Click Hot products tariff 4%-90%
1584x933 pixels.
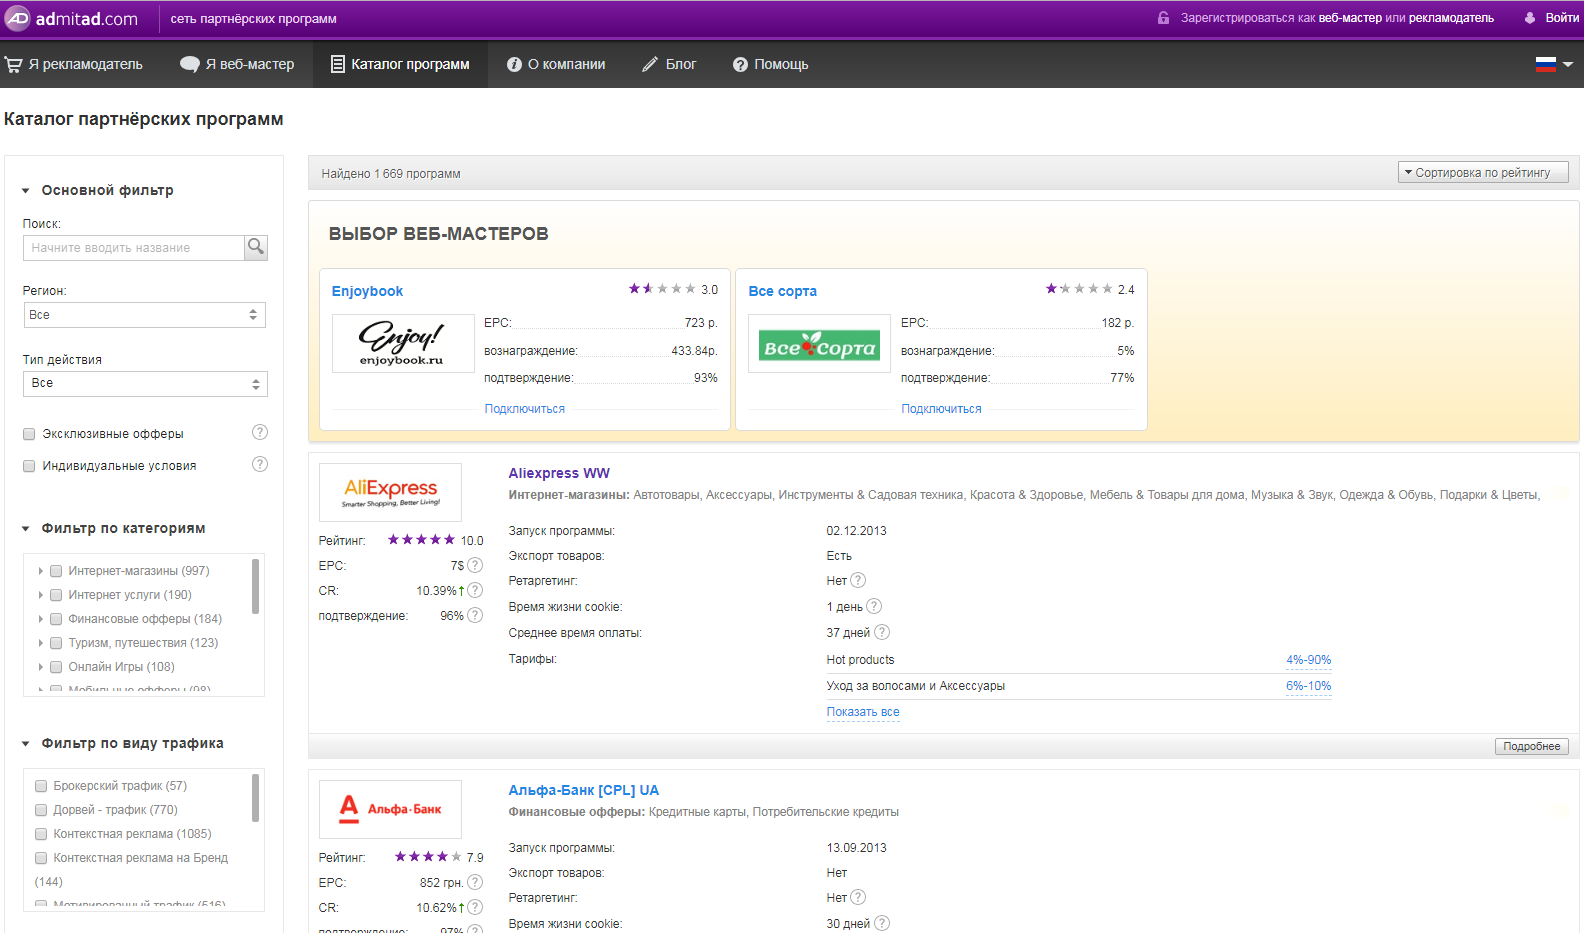click(1308, 660)
